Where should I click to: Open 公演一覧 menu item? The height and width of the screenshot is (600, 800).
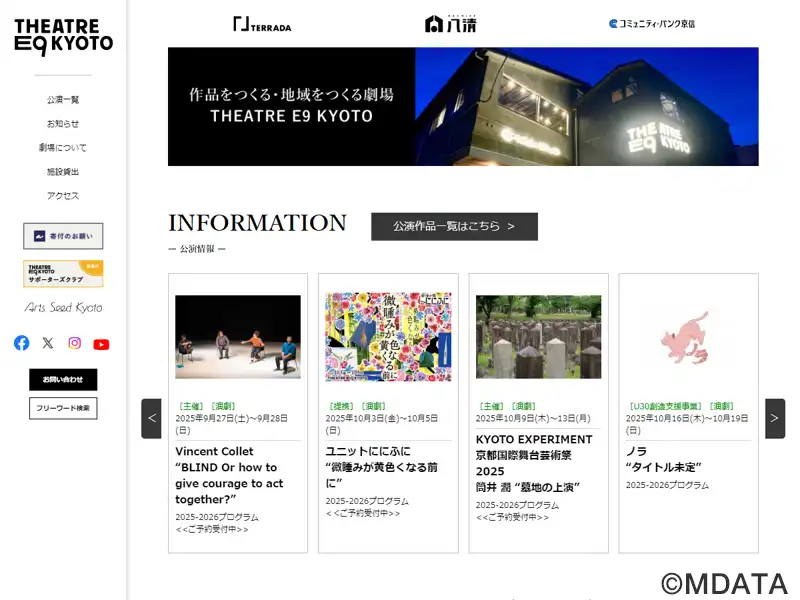pyautogui.click(x=63, y=99)
